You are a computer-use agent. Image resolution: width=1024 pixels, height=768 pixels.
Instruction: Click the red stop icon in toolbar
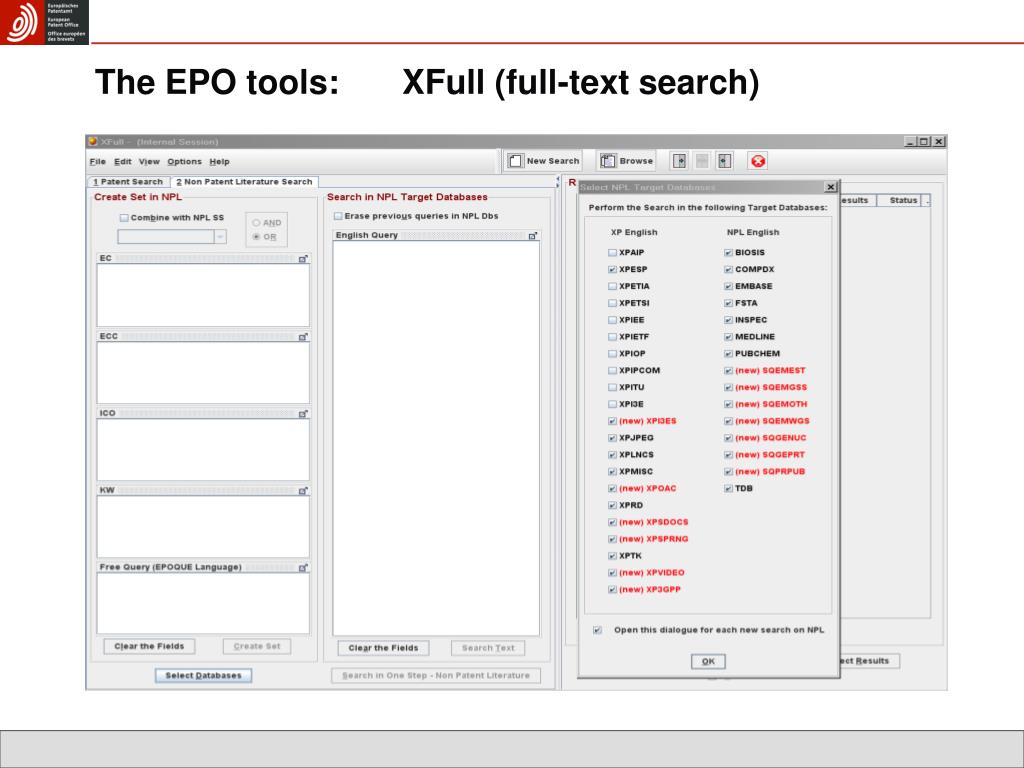click(758, 161)
